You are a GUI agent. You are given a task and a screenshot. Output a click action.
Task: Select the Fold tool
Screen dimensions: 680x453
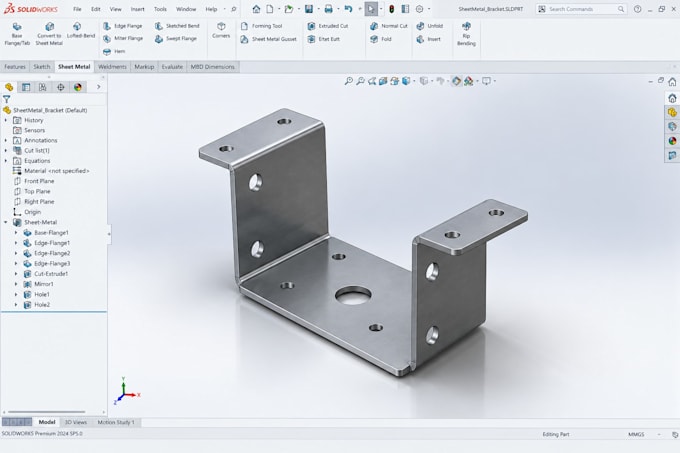click(x=381, y=39)
